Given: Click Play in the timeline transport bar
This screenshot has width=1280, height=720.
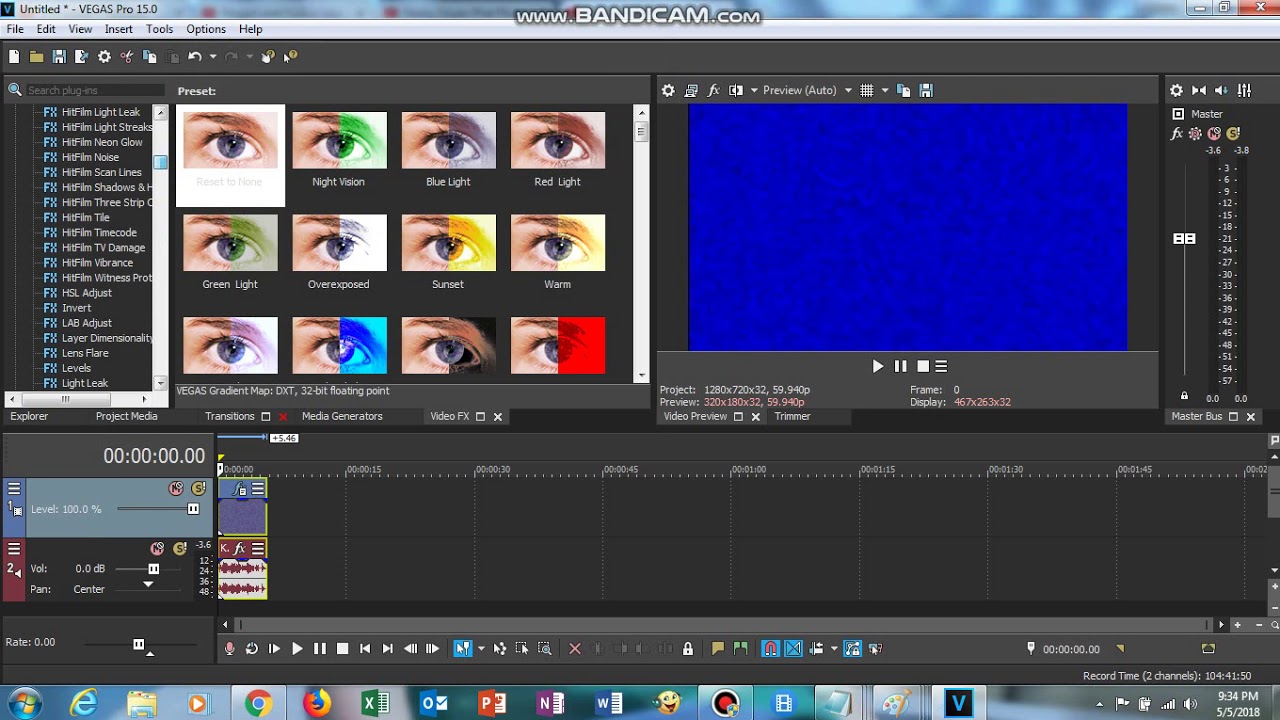Looking at the screenshot, I should tap(297, 649).
